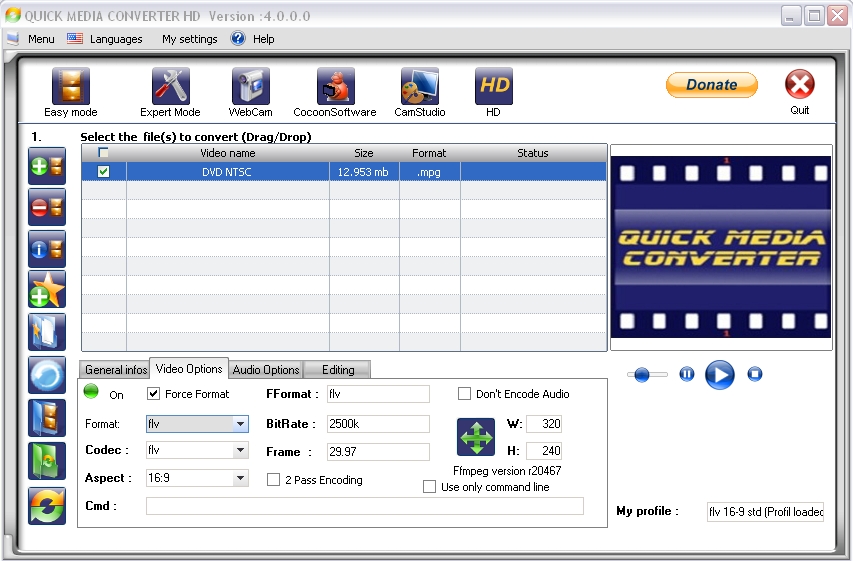Click the BitRate field showing 2500k
Viewport: 853px width, 561px height.
click(378, 424)
